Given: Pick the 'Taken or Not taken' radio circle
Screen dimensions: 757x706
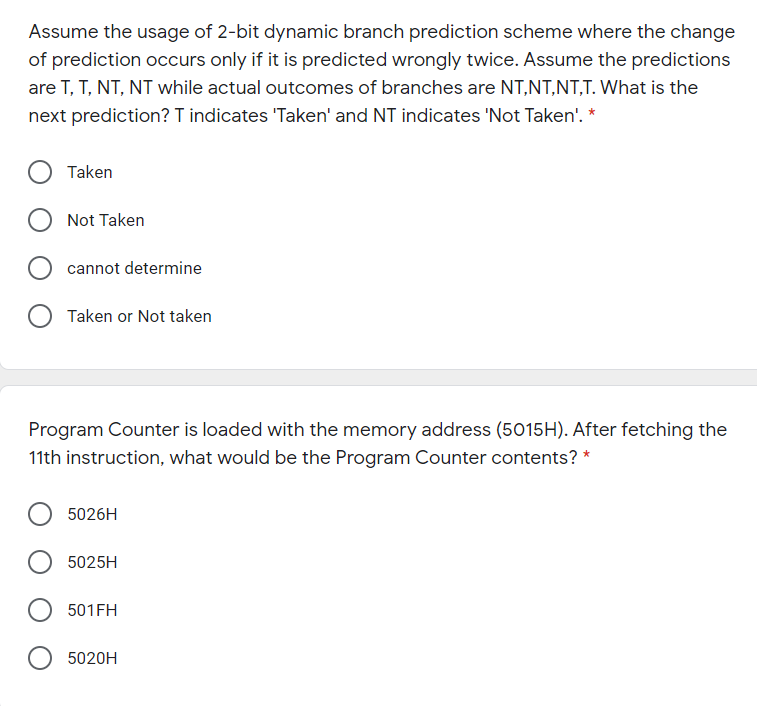Looking at the screenshot, I should point(41,317).
